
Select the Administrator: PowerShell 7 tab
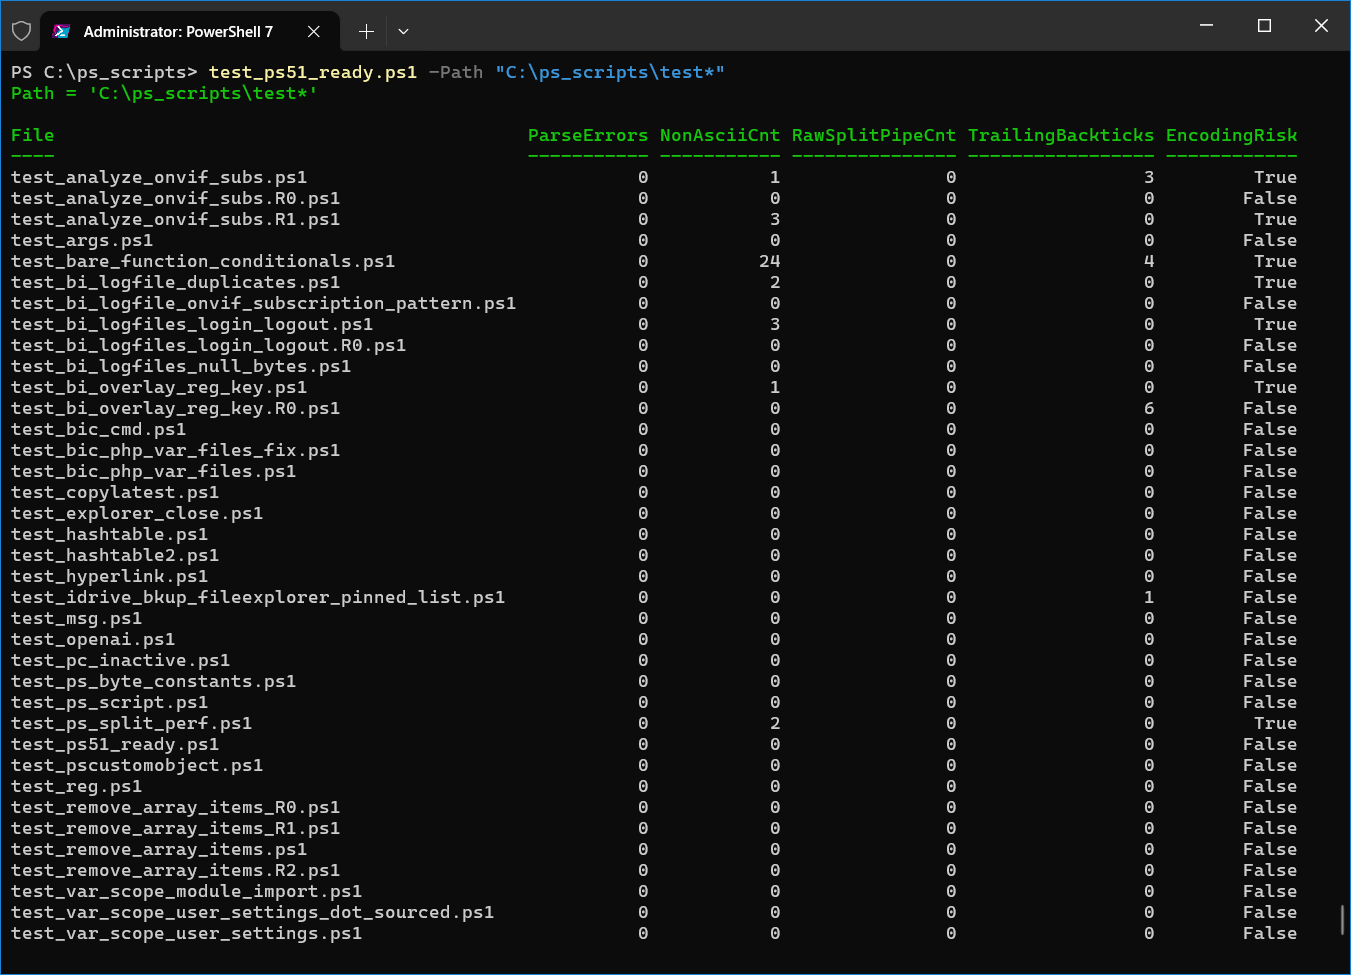click(x=178, y=31)
